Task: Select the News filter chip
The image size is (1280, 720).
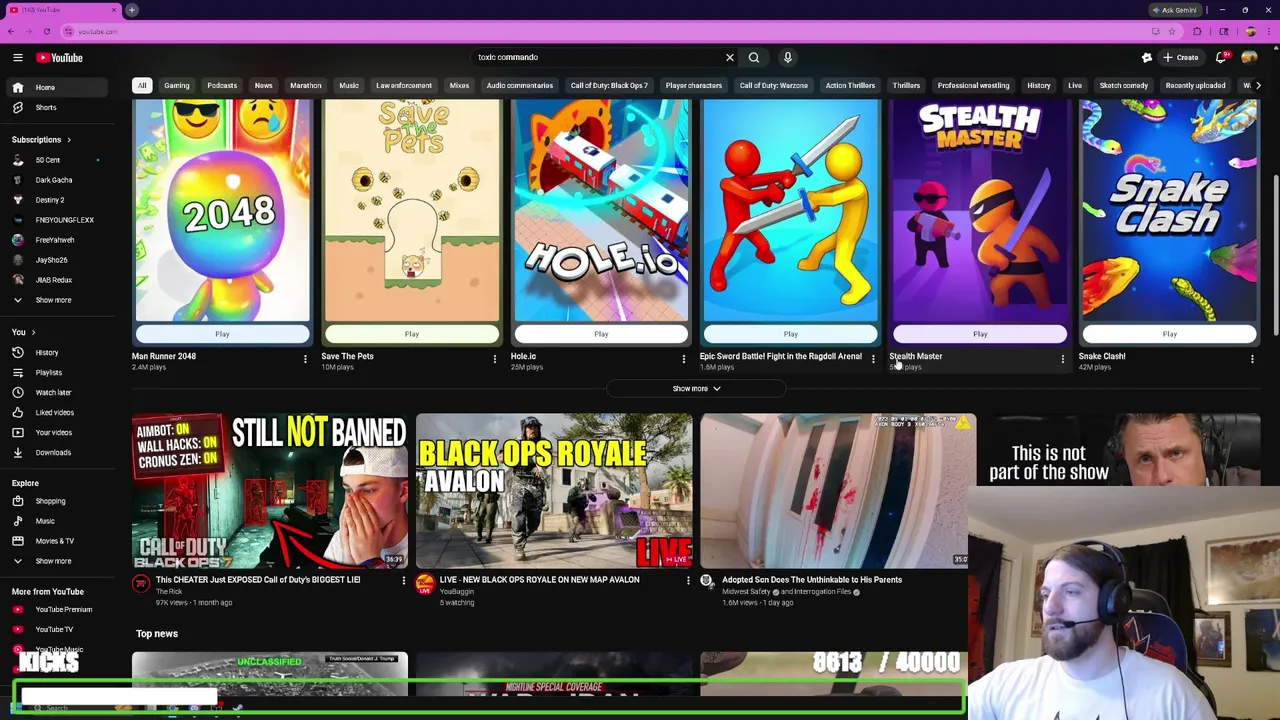Action: point(263,85)
